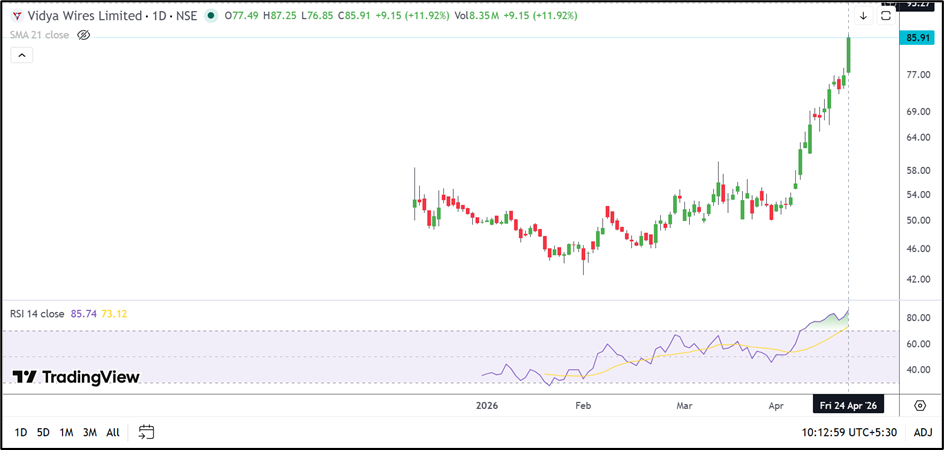Open the go-to-date calendar icon

tap(146, 432)
